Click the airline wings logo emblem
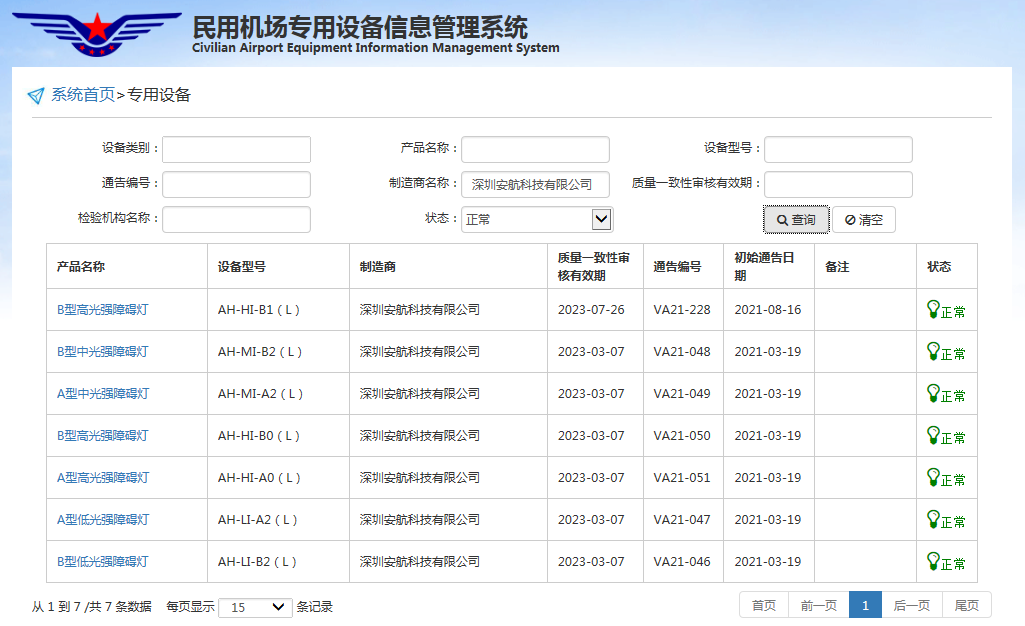The width and height of the screenshot is (1025, 626). tap(96, 33)
